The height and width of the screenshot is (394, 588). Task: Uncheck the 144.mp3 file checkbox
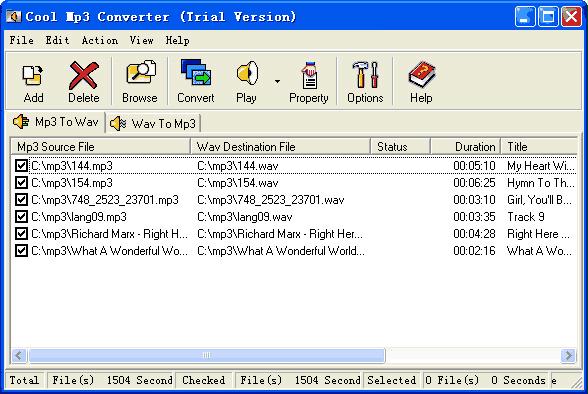(21, 166)
